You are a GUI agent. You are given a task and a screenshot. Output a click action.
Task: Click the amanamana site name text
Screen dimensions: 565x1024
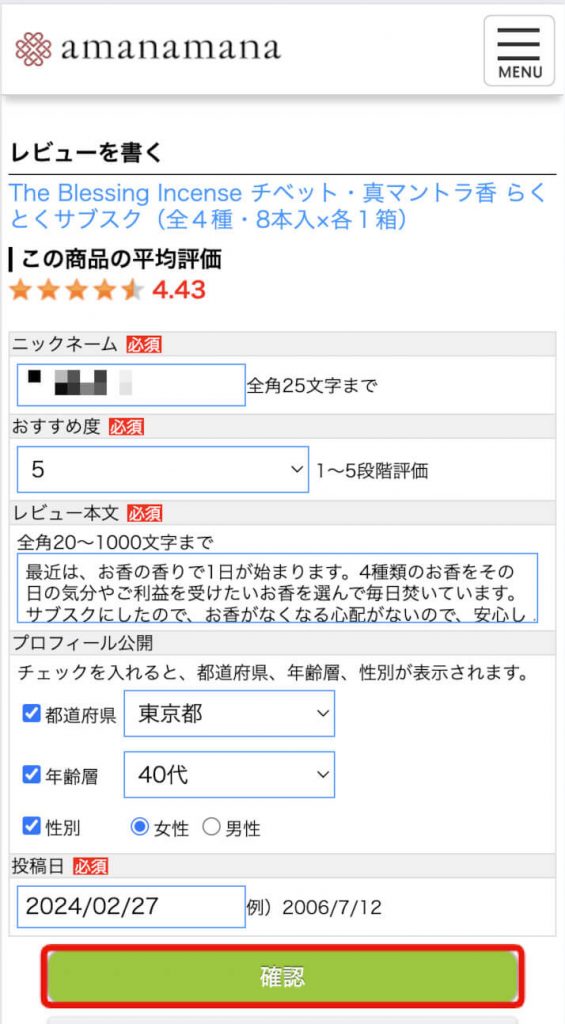tap(170, 49)
